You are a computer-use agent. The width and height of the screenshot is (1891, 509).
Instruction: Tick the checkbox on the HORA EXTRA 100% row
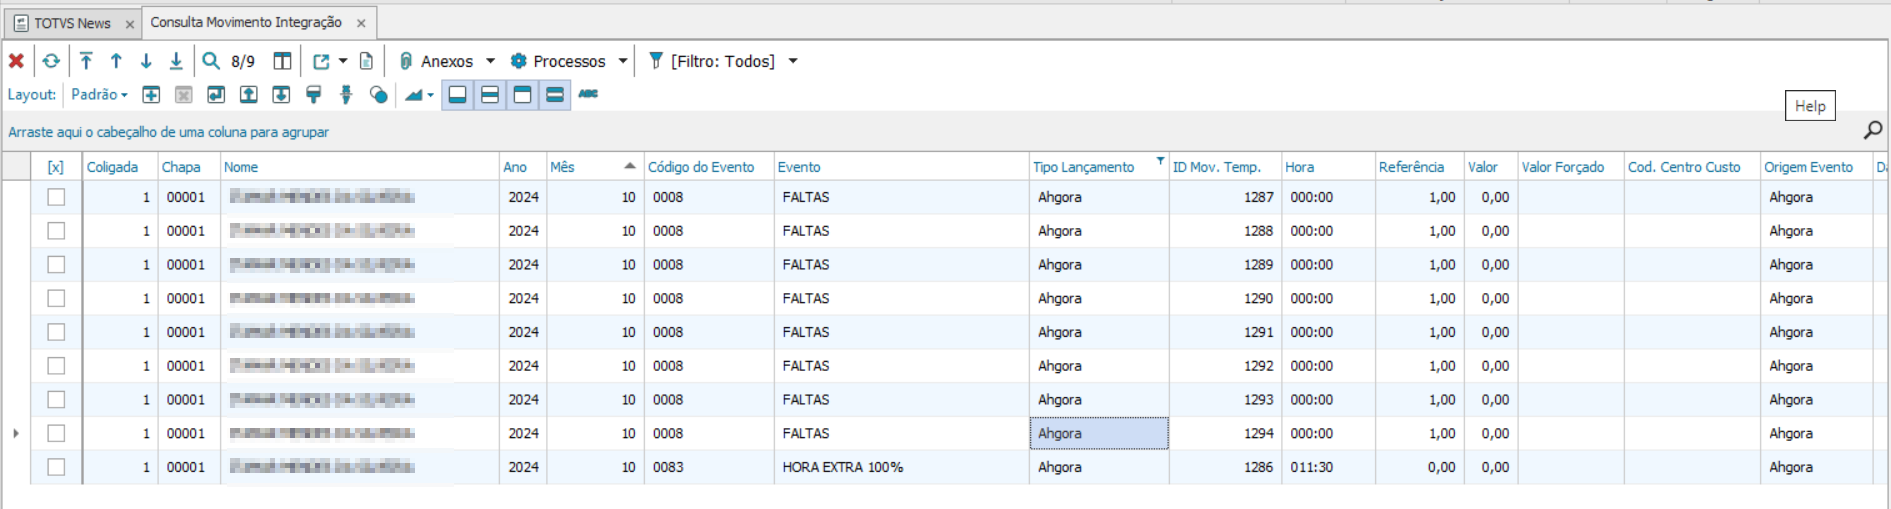coord(56,467)
